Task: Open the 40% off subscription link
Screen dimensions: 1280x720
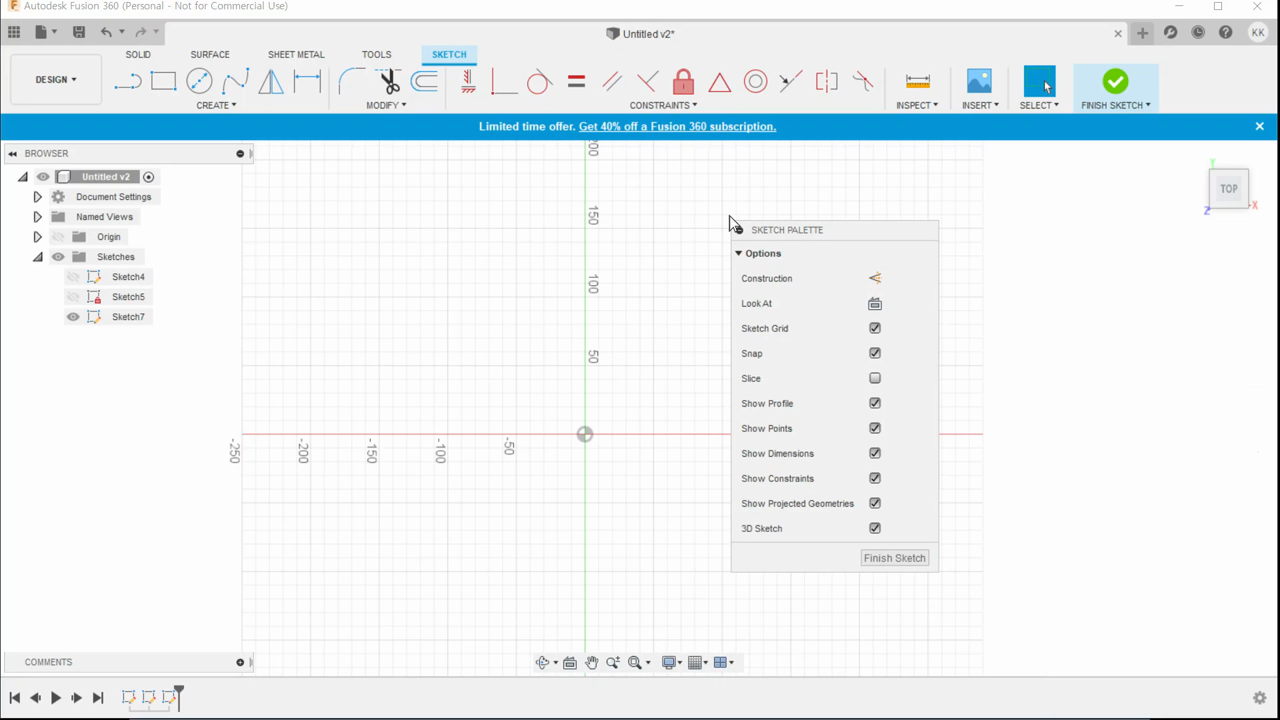Action: 677,127
